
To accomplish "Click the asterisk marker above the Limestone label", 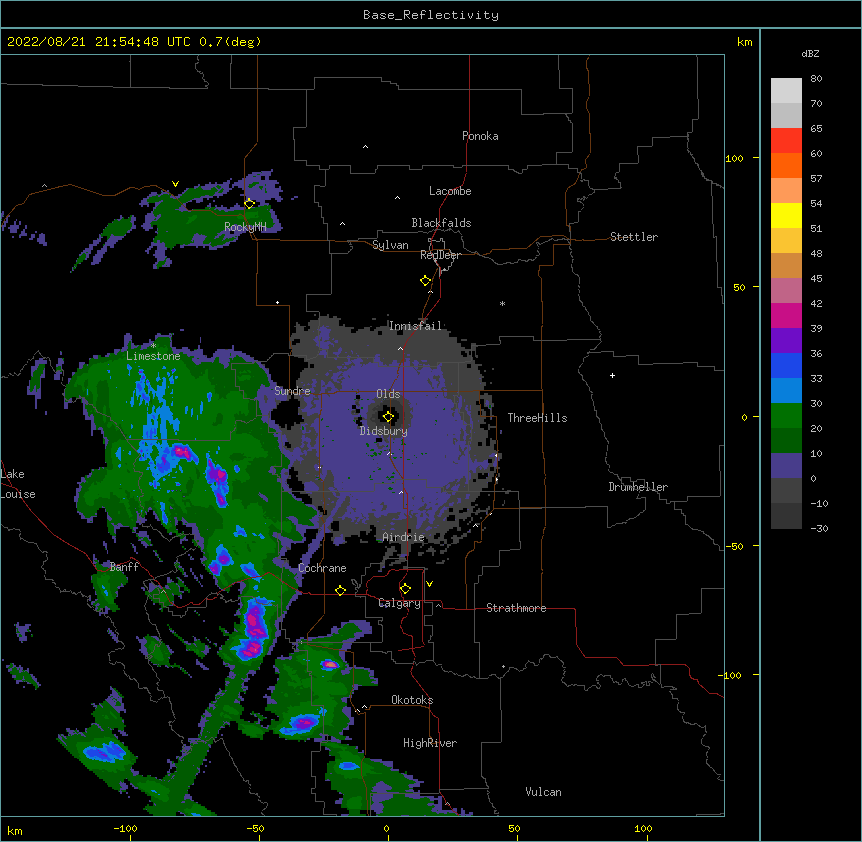I will pos(153,346).
